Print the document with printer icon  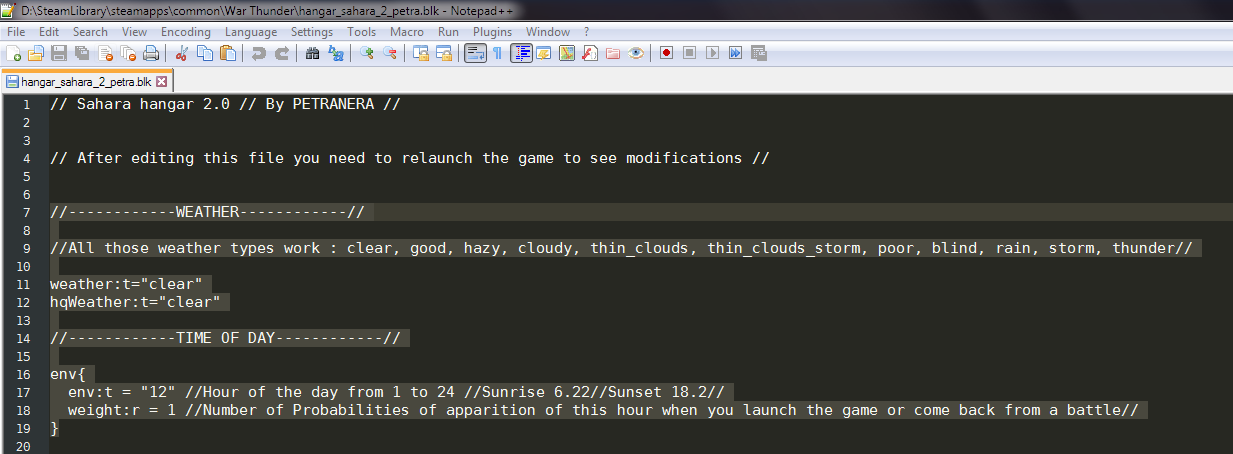tap(151, 53)
